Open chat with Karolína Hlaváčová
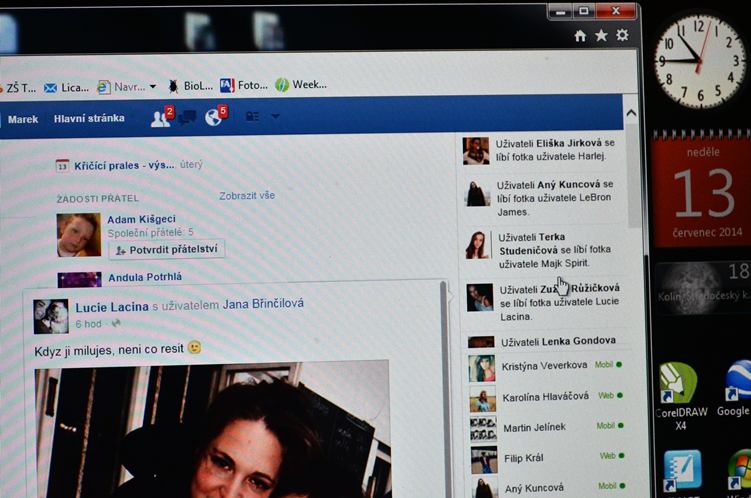The height and width of the screenshot is (498, 751). pos(548,398)
